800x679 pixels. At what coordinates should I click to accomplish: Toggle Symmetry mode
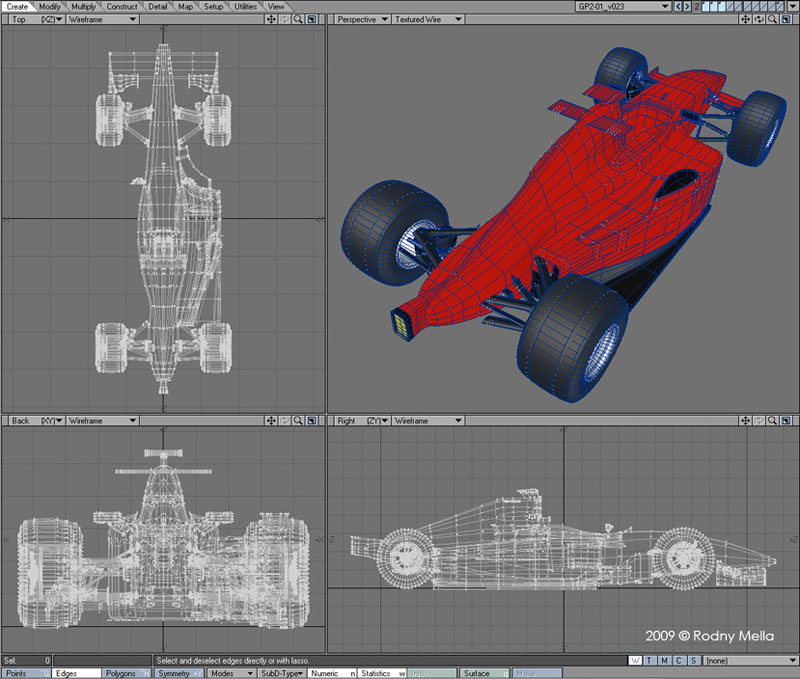coord(179,673)
